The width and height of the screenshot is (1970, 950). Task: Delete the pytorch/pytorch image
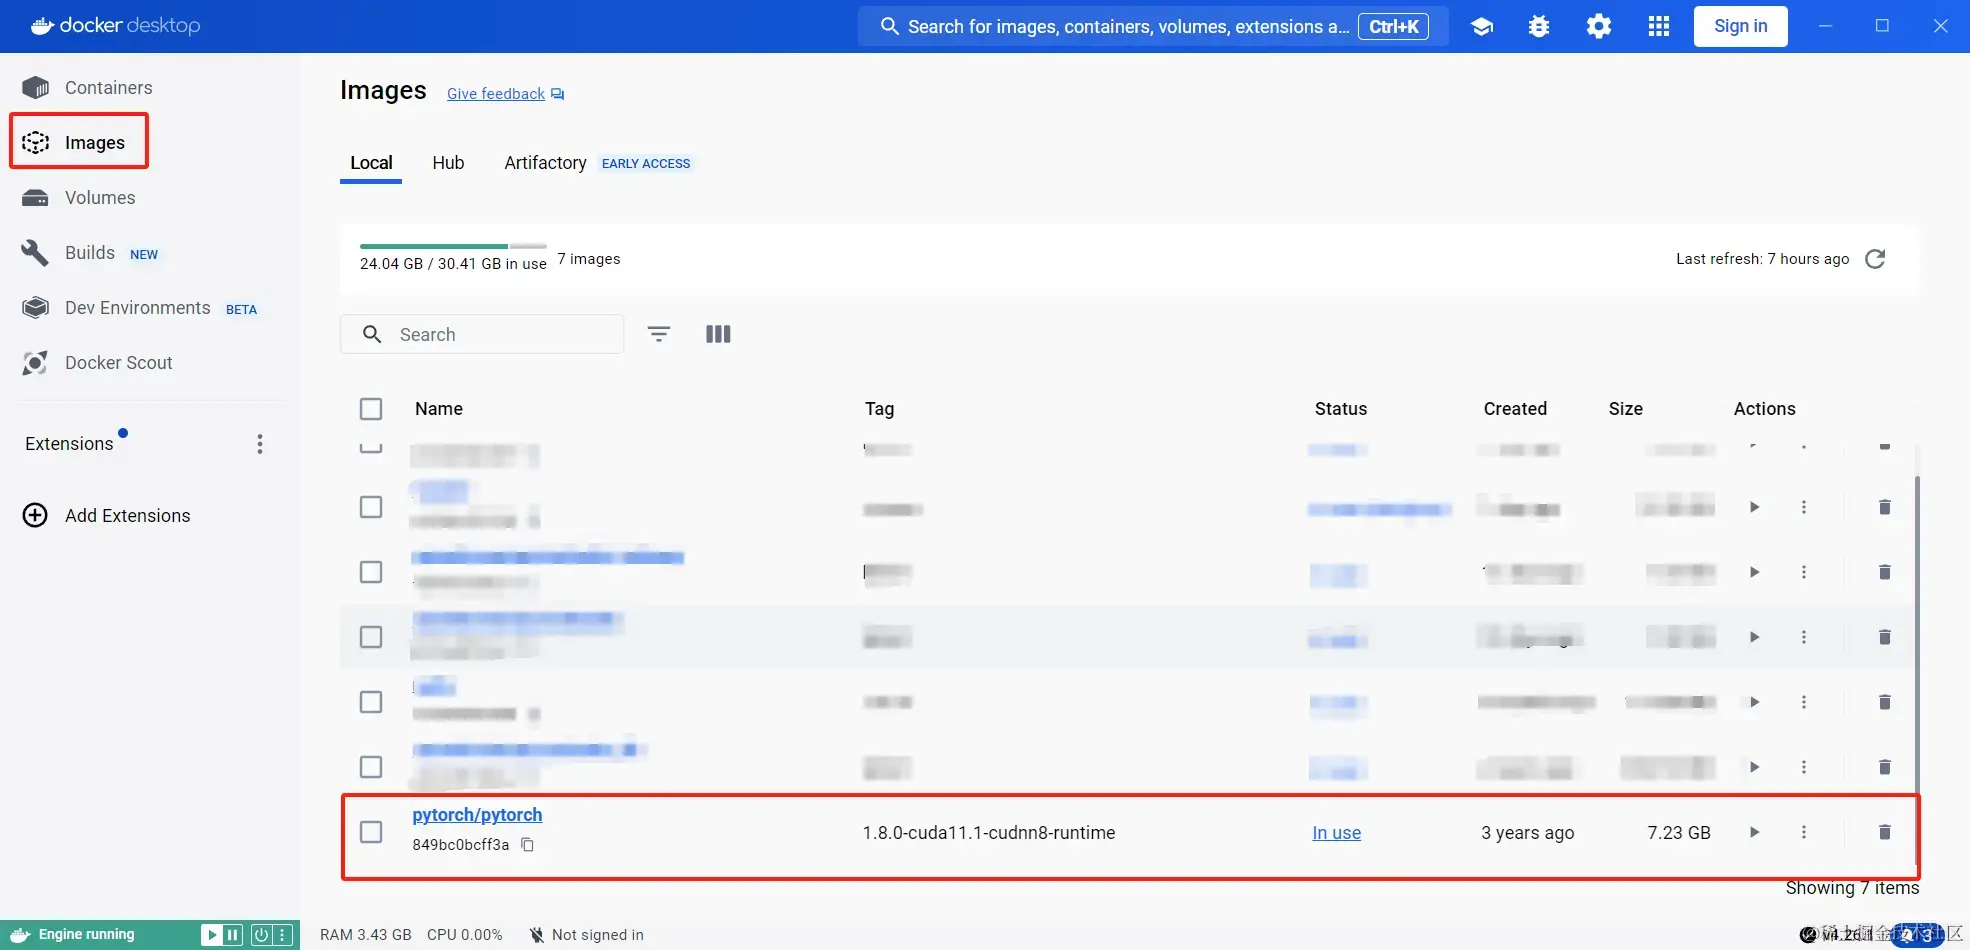coord(1884,832)
